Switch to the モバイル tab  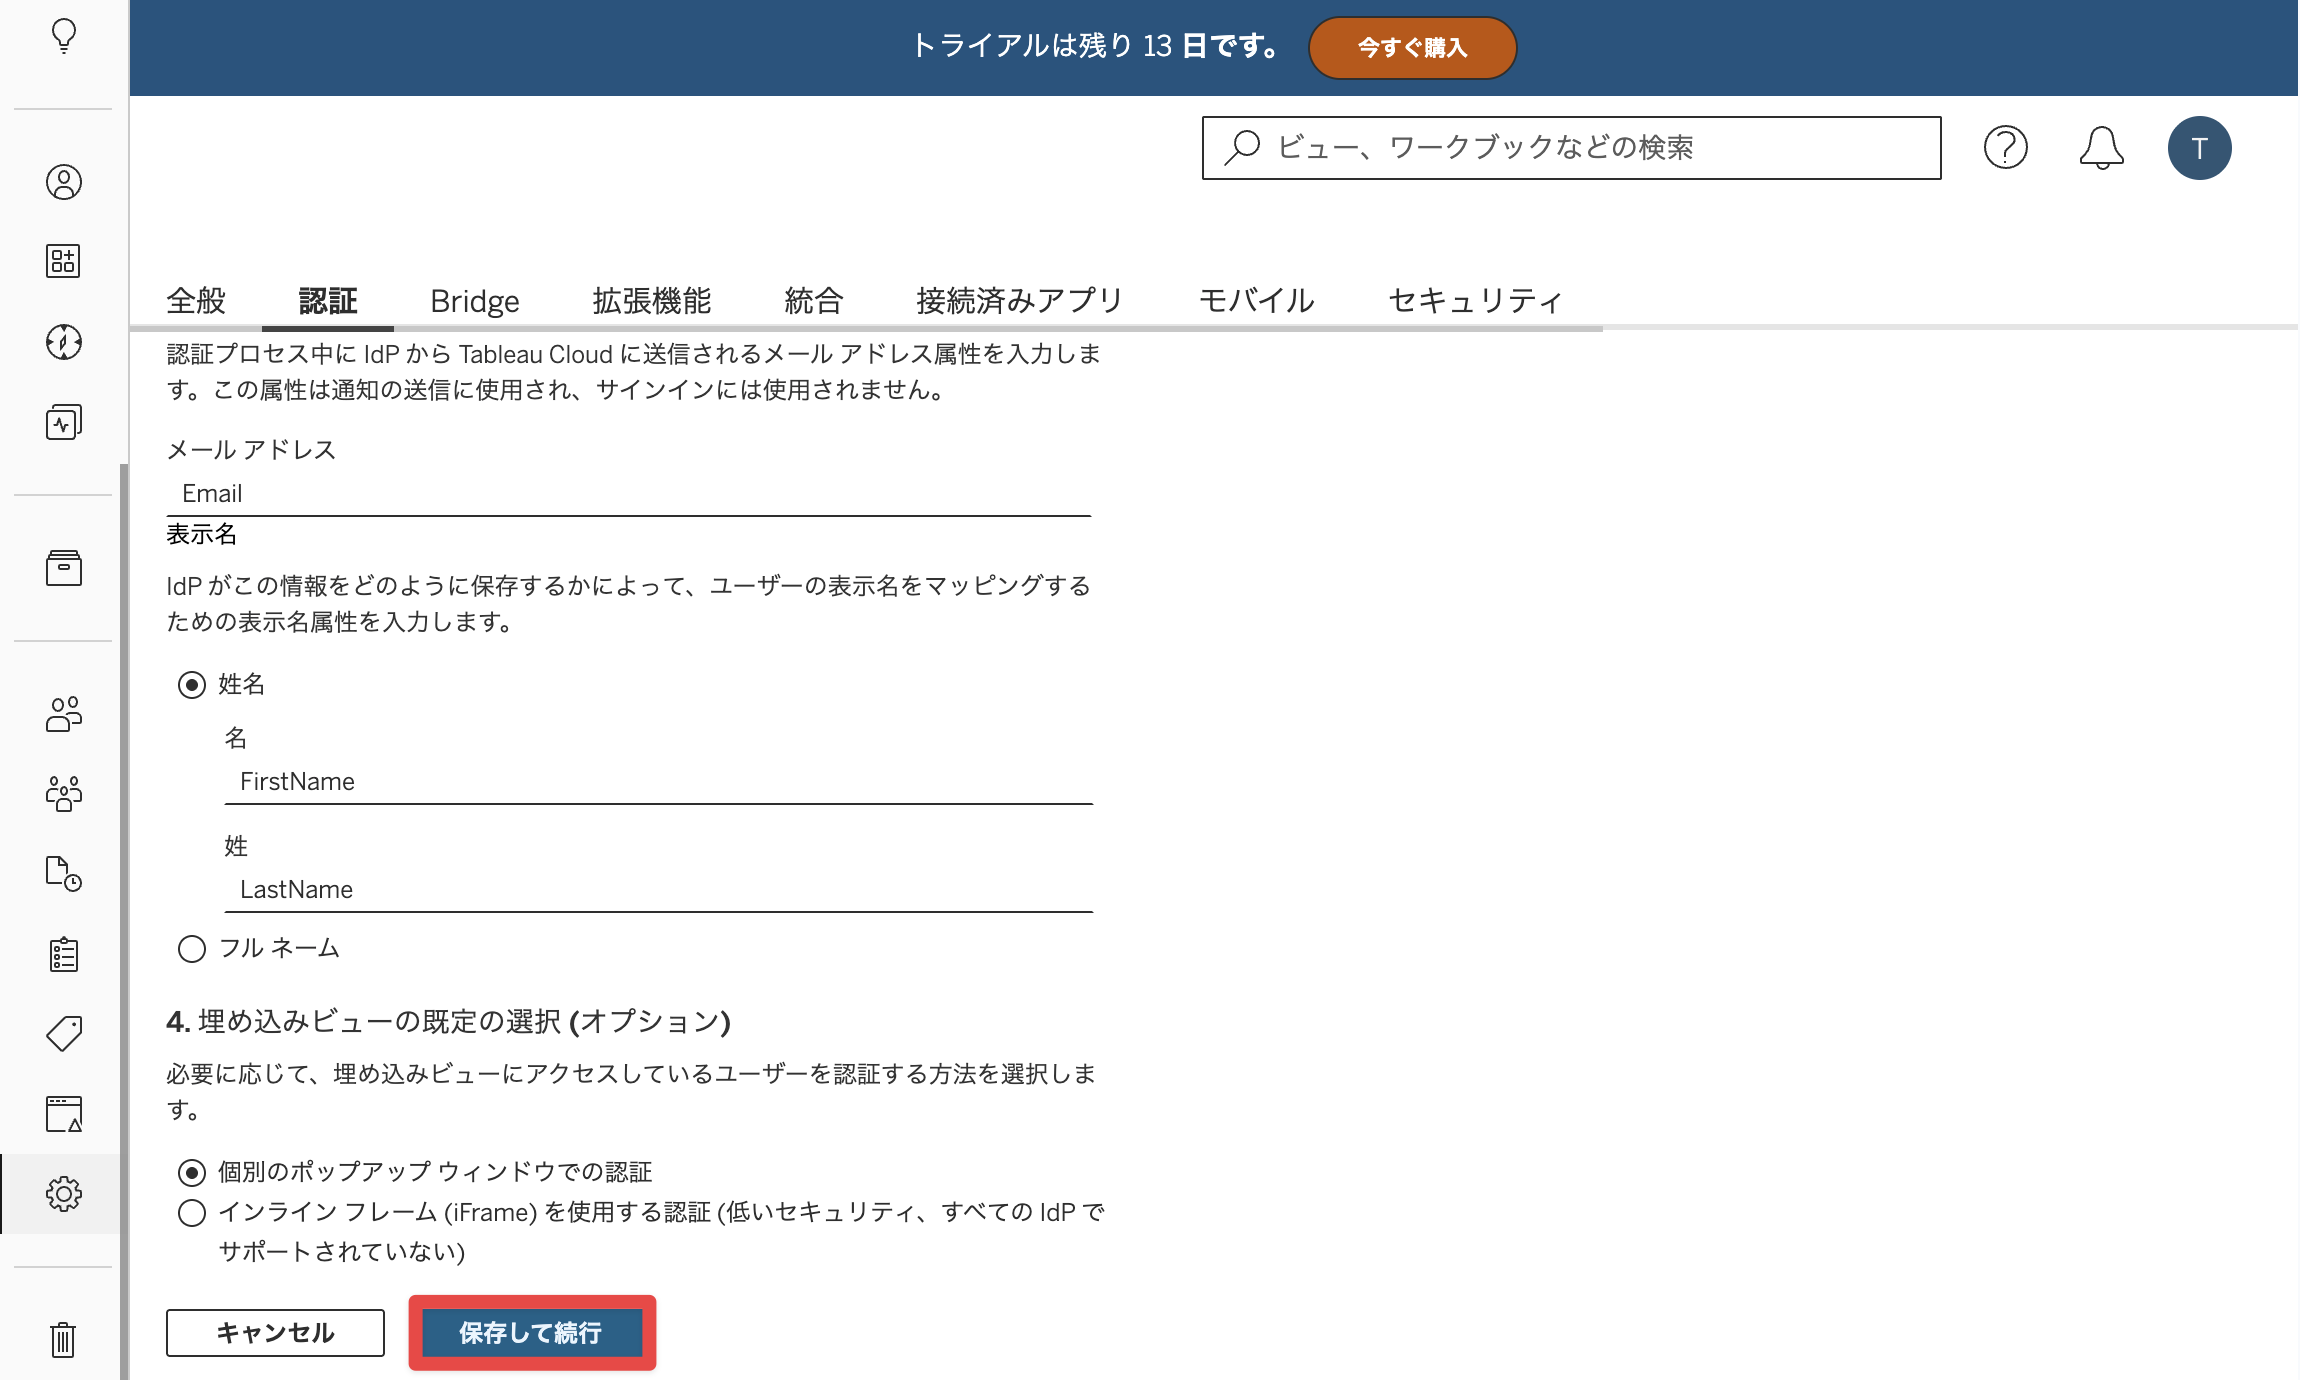(x=1257, y=300)
